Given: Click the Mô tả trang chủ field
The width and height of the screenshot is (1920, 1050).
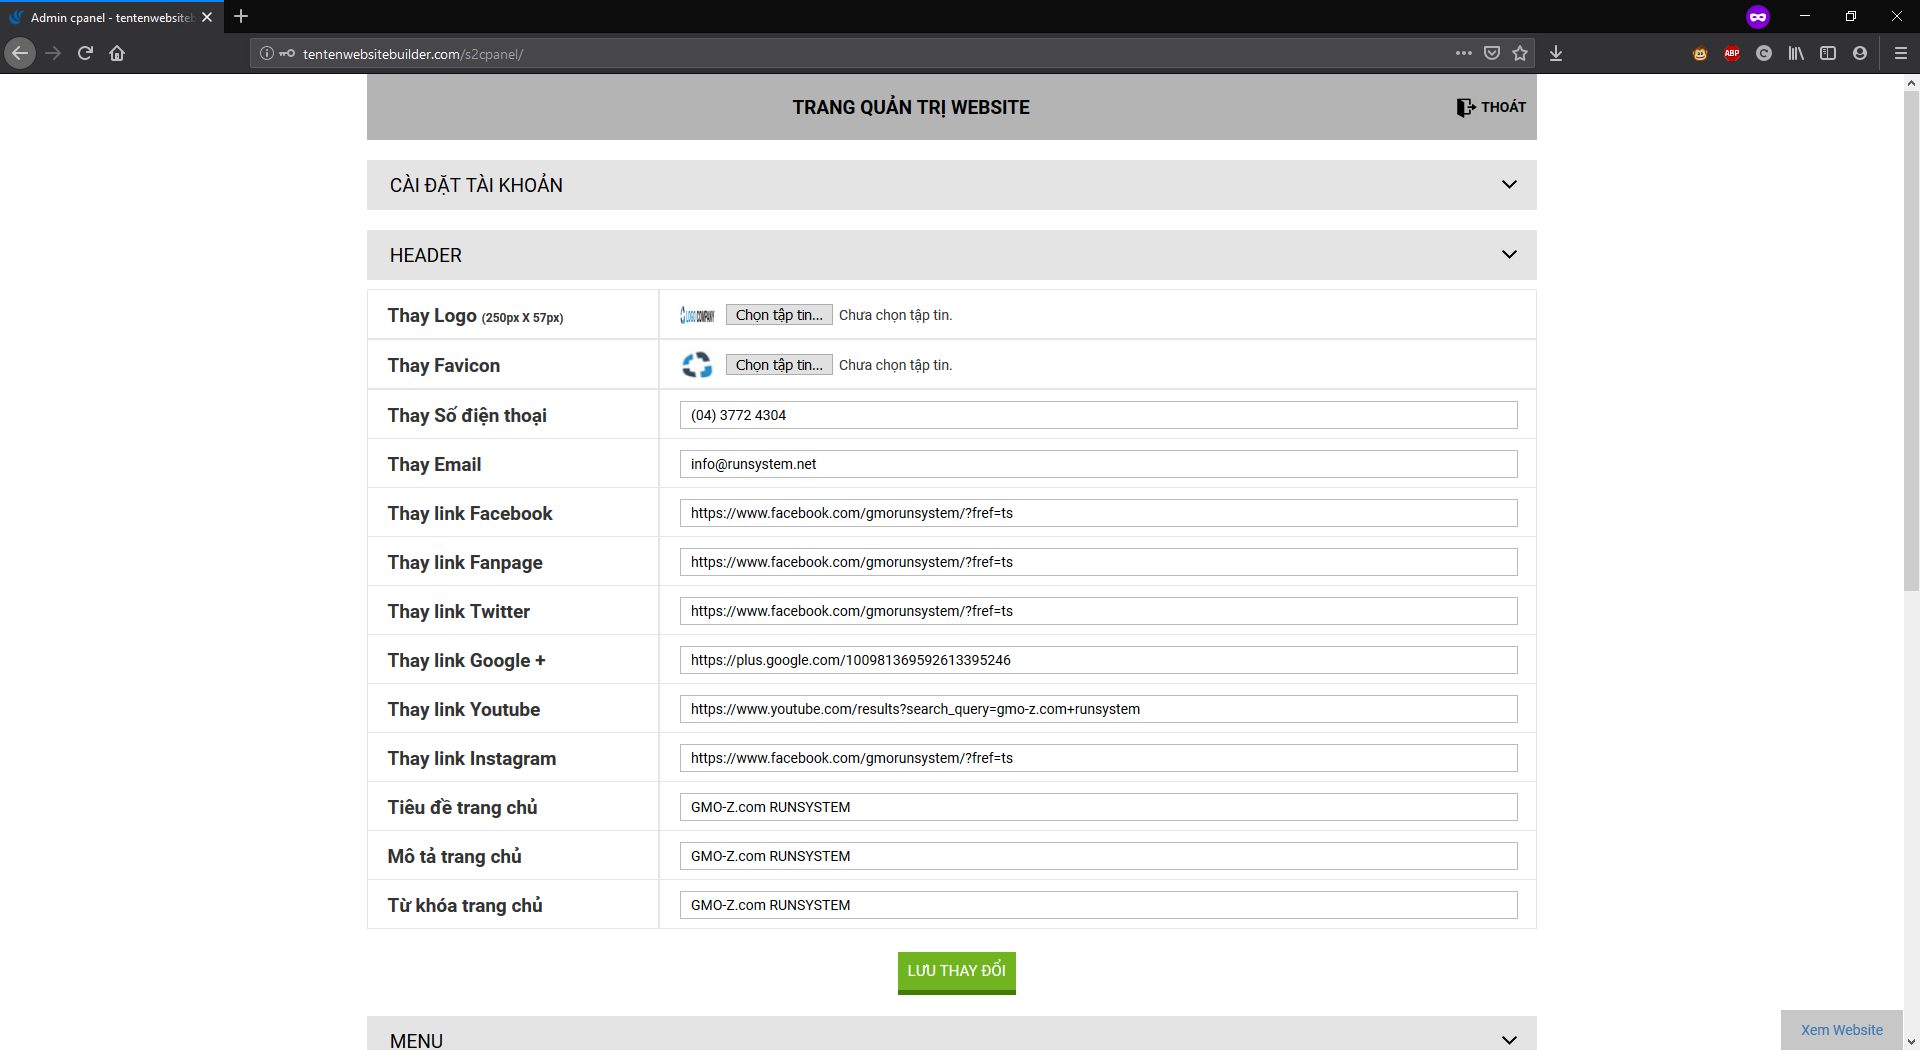Looking at the screenshot, I should click(x=1099, y=856).
